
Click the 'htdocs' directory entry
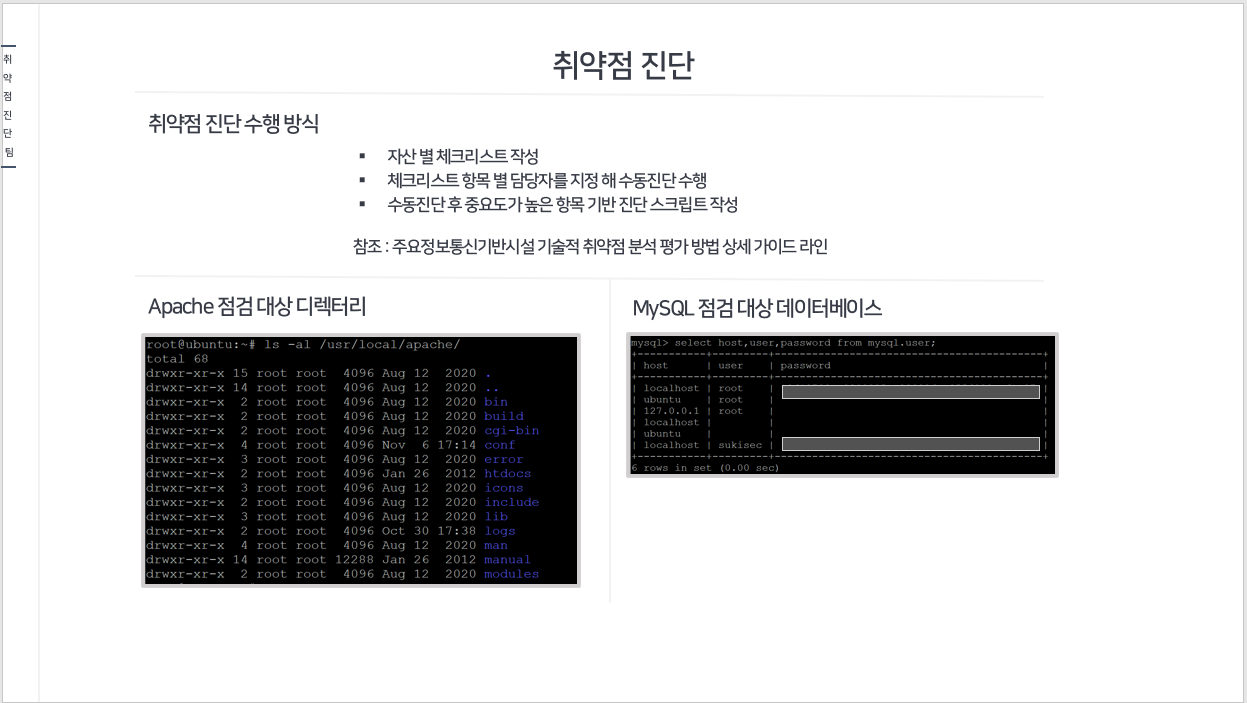pyautogui.click(x=508, y=474)
